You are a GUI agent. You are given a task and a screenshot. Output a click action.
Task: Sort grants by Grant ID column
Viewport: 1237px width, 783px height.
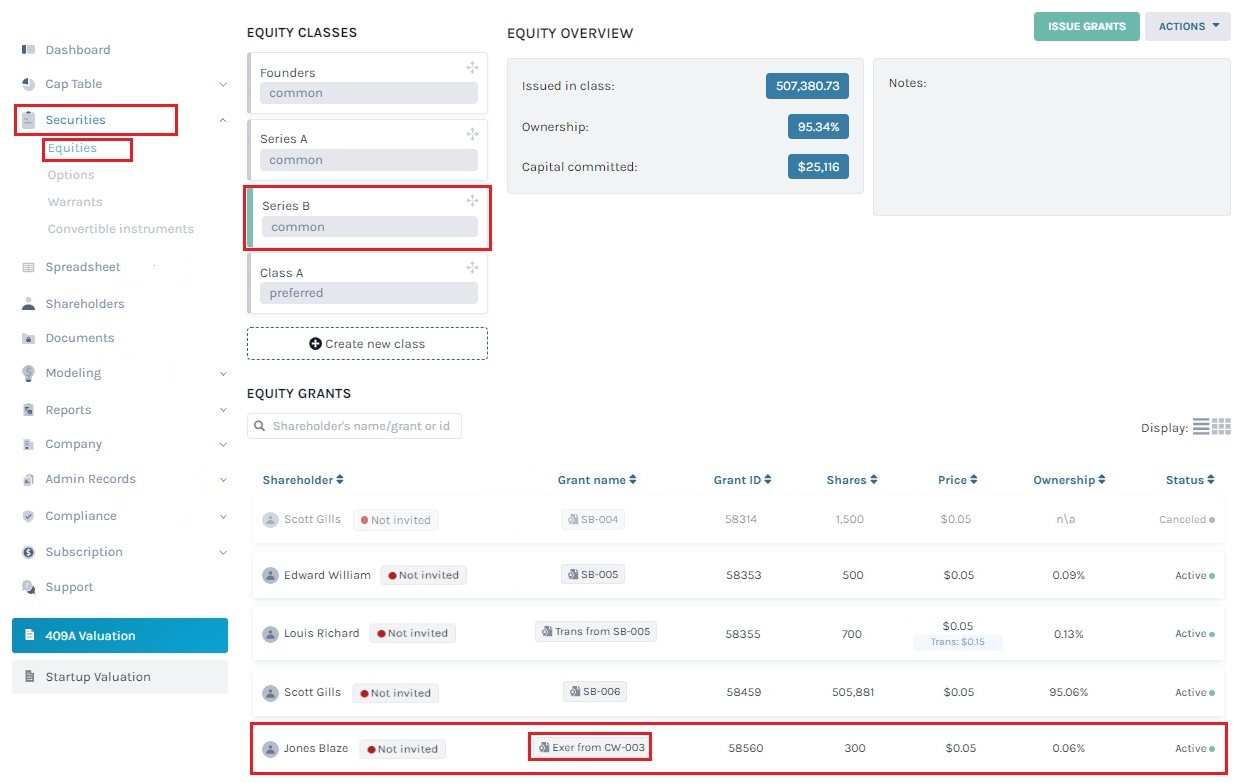(742, 480)
